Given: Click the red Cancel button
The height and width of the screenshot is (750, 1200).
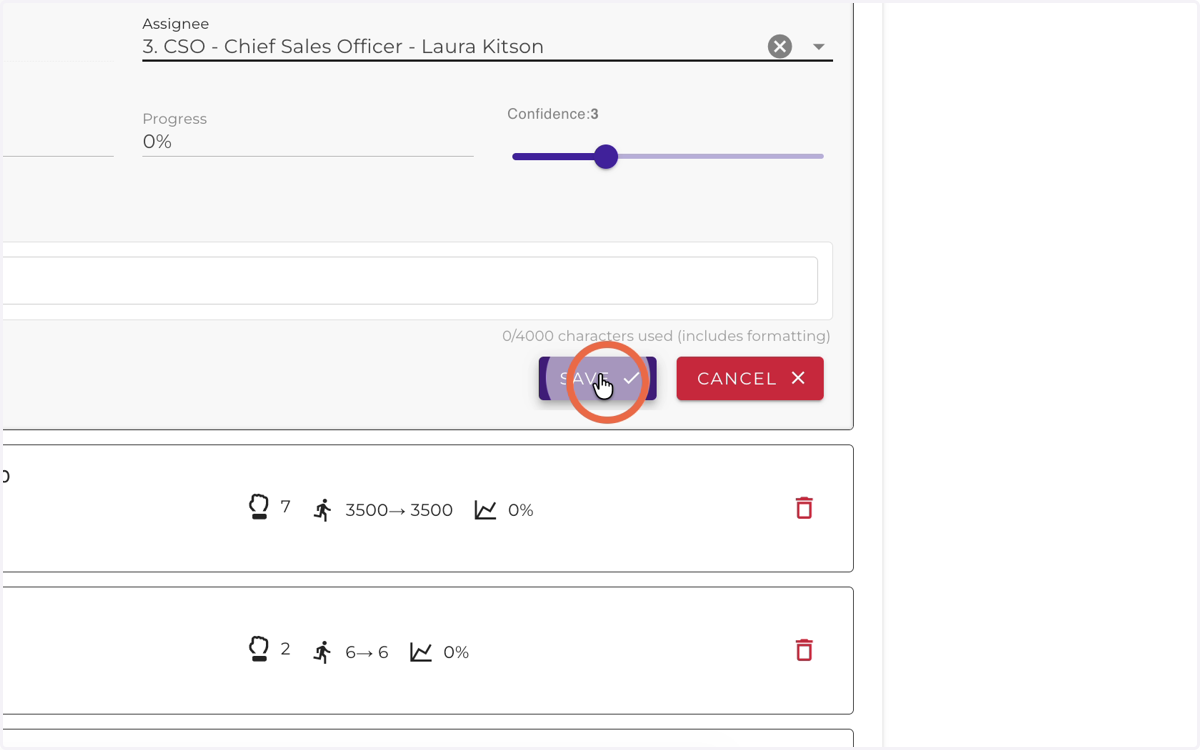Looking at the screenshot, I should (x=750, y=379).
